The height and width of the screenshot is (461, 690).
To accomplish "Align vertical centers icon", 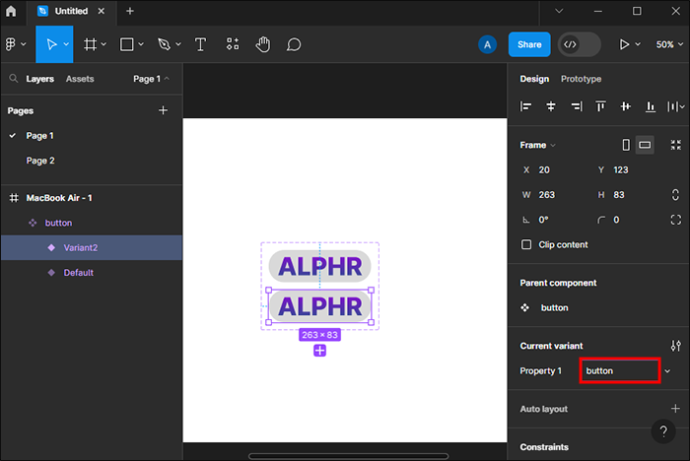I will pos(625,106).
